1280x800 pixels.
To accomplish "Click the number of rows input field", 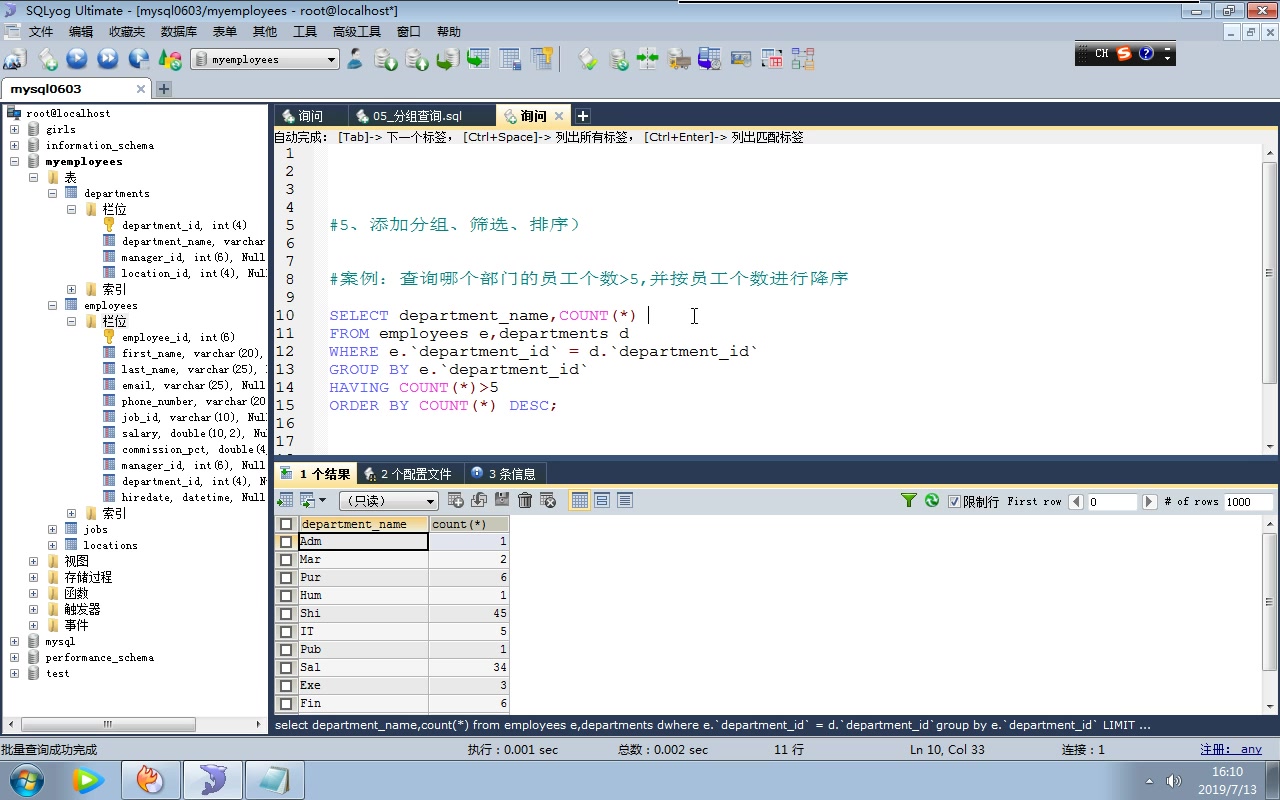I will click(x=1247, y=501).
